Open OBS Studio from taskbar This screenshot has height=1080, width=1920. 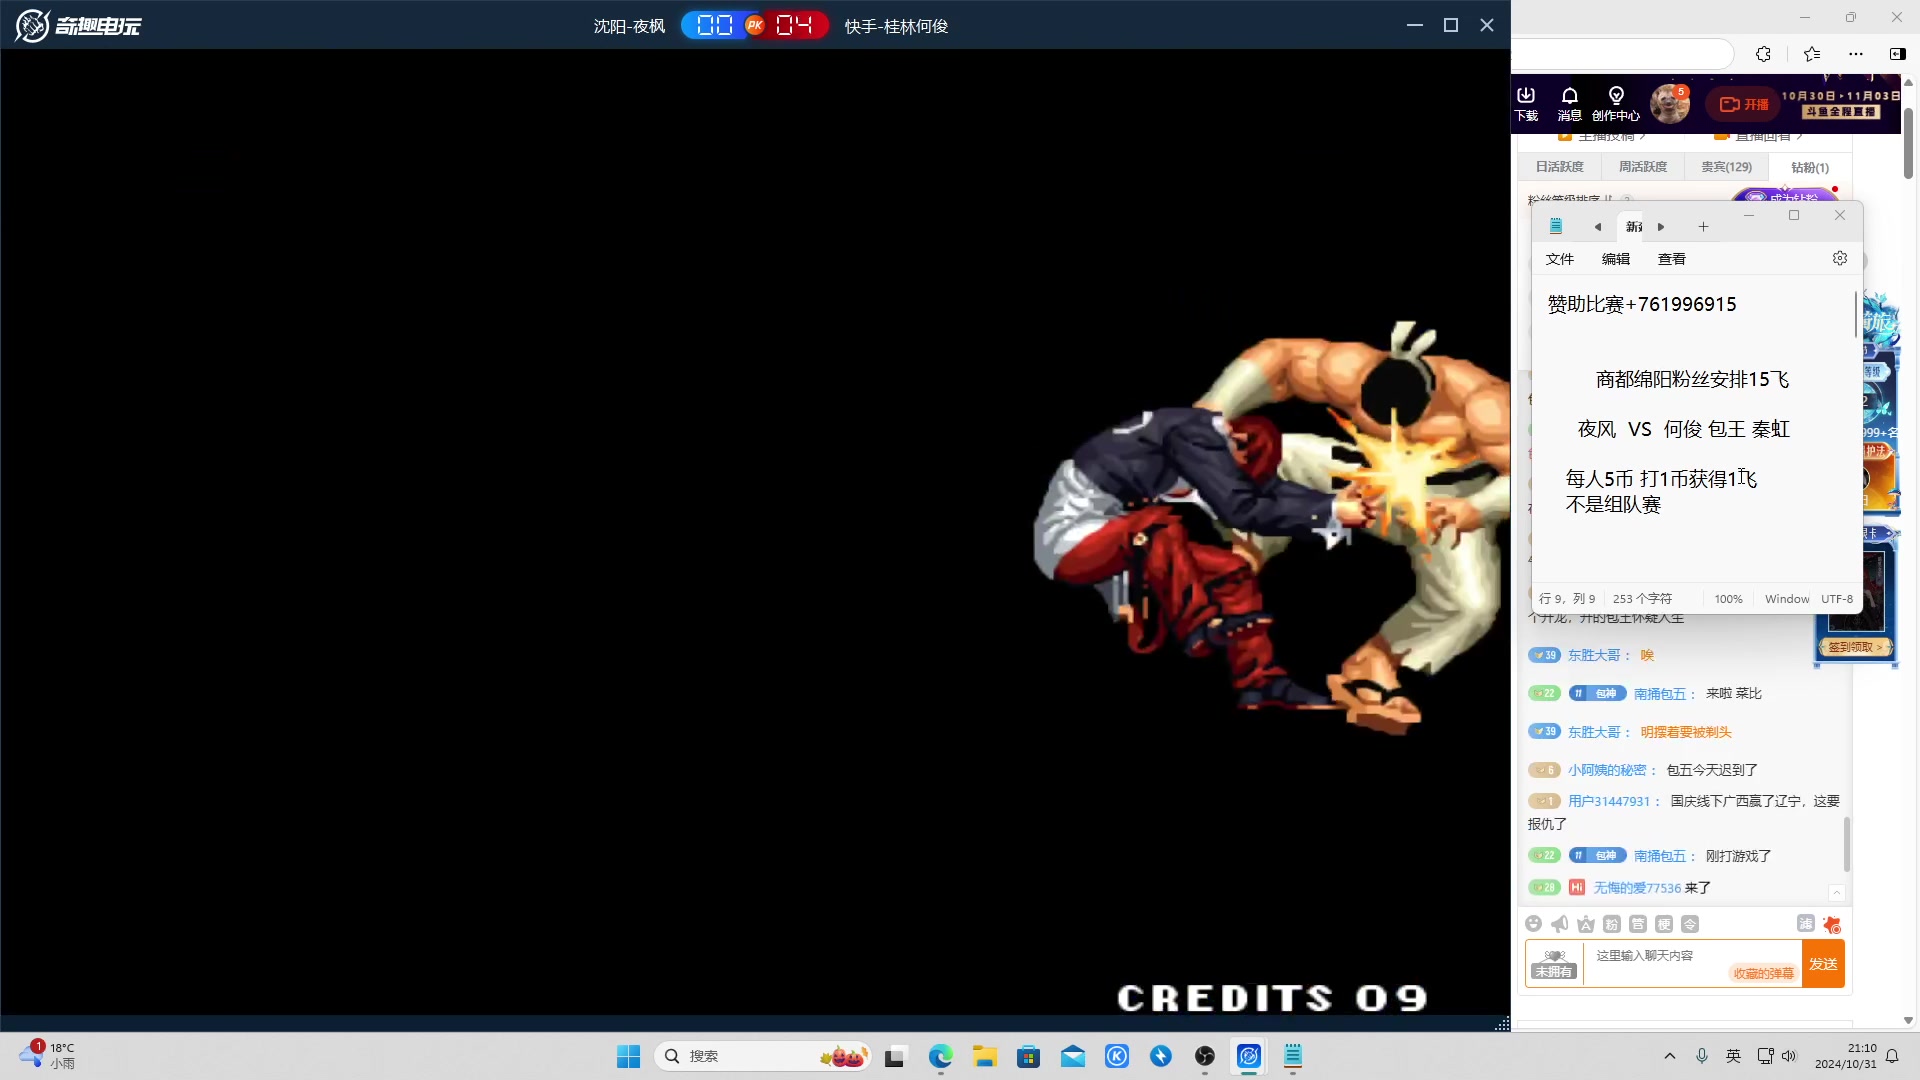pyautogui.click(x=1205, y=1056)
